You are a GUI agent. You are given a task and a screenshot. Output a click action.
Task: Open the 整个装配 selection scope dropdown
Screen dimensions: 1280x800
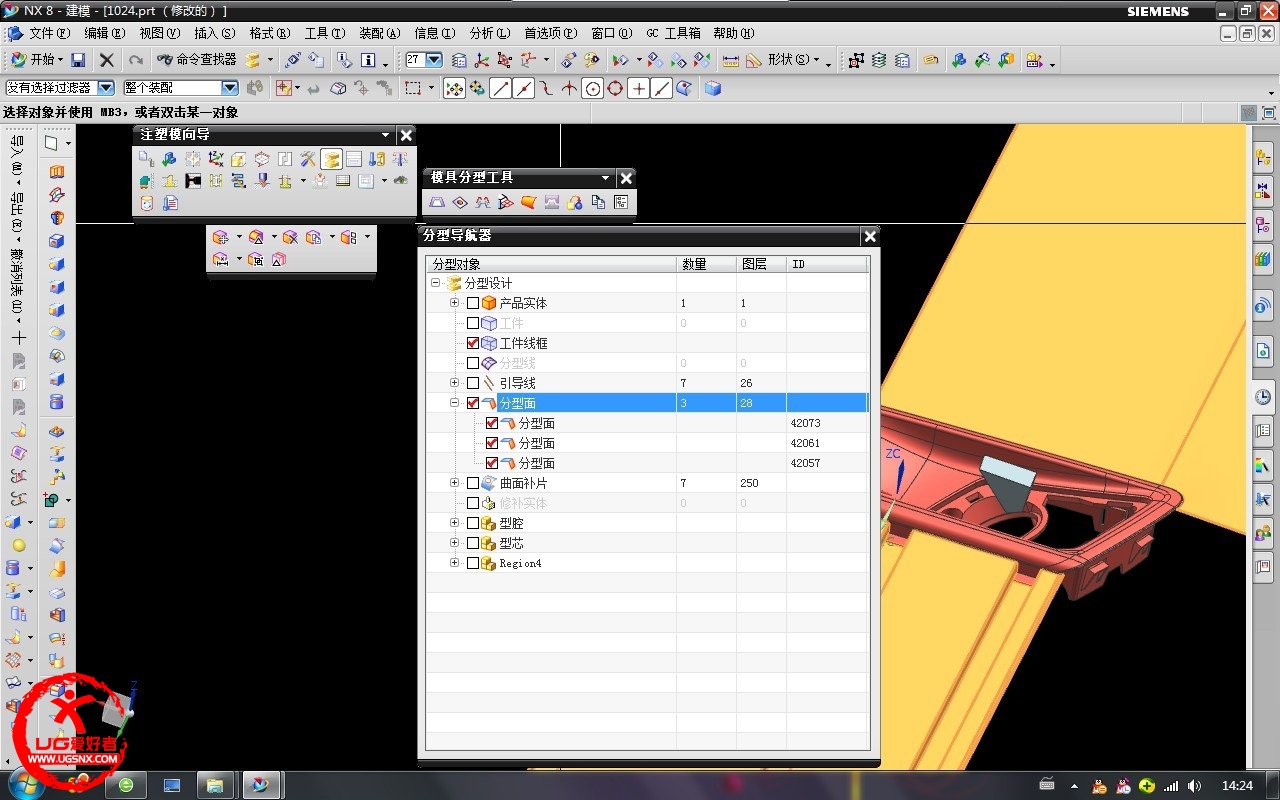pyautogui.click(x=230, y=88)
